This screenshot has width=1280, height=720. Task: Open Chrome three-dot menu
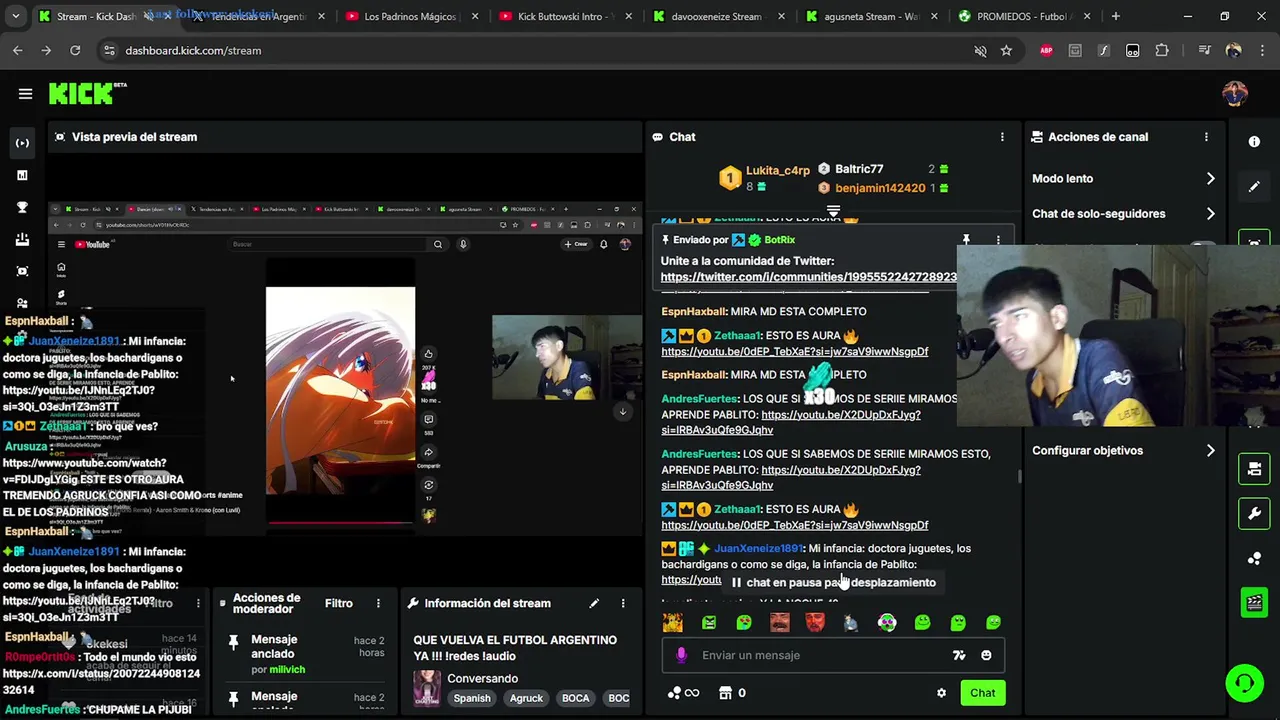[1262, 50]
